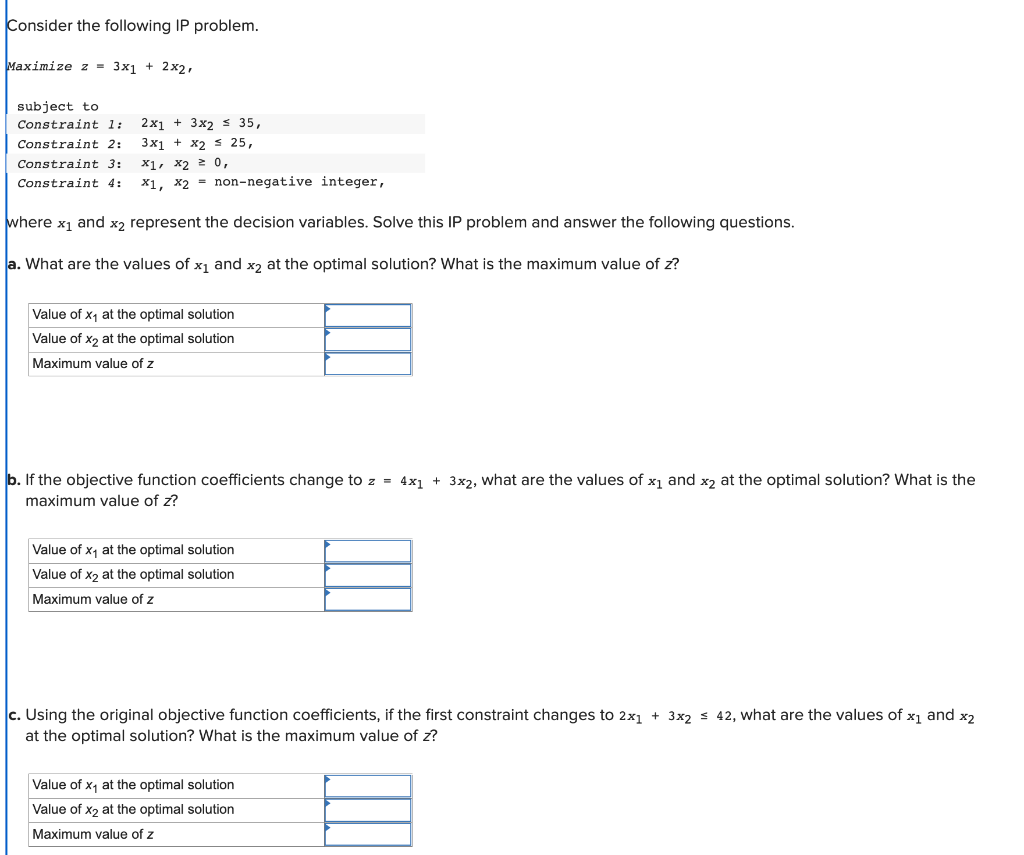
Task: Select the highlighted Constraint 1 row
Action: click(x=215, y=124)
